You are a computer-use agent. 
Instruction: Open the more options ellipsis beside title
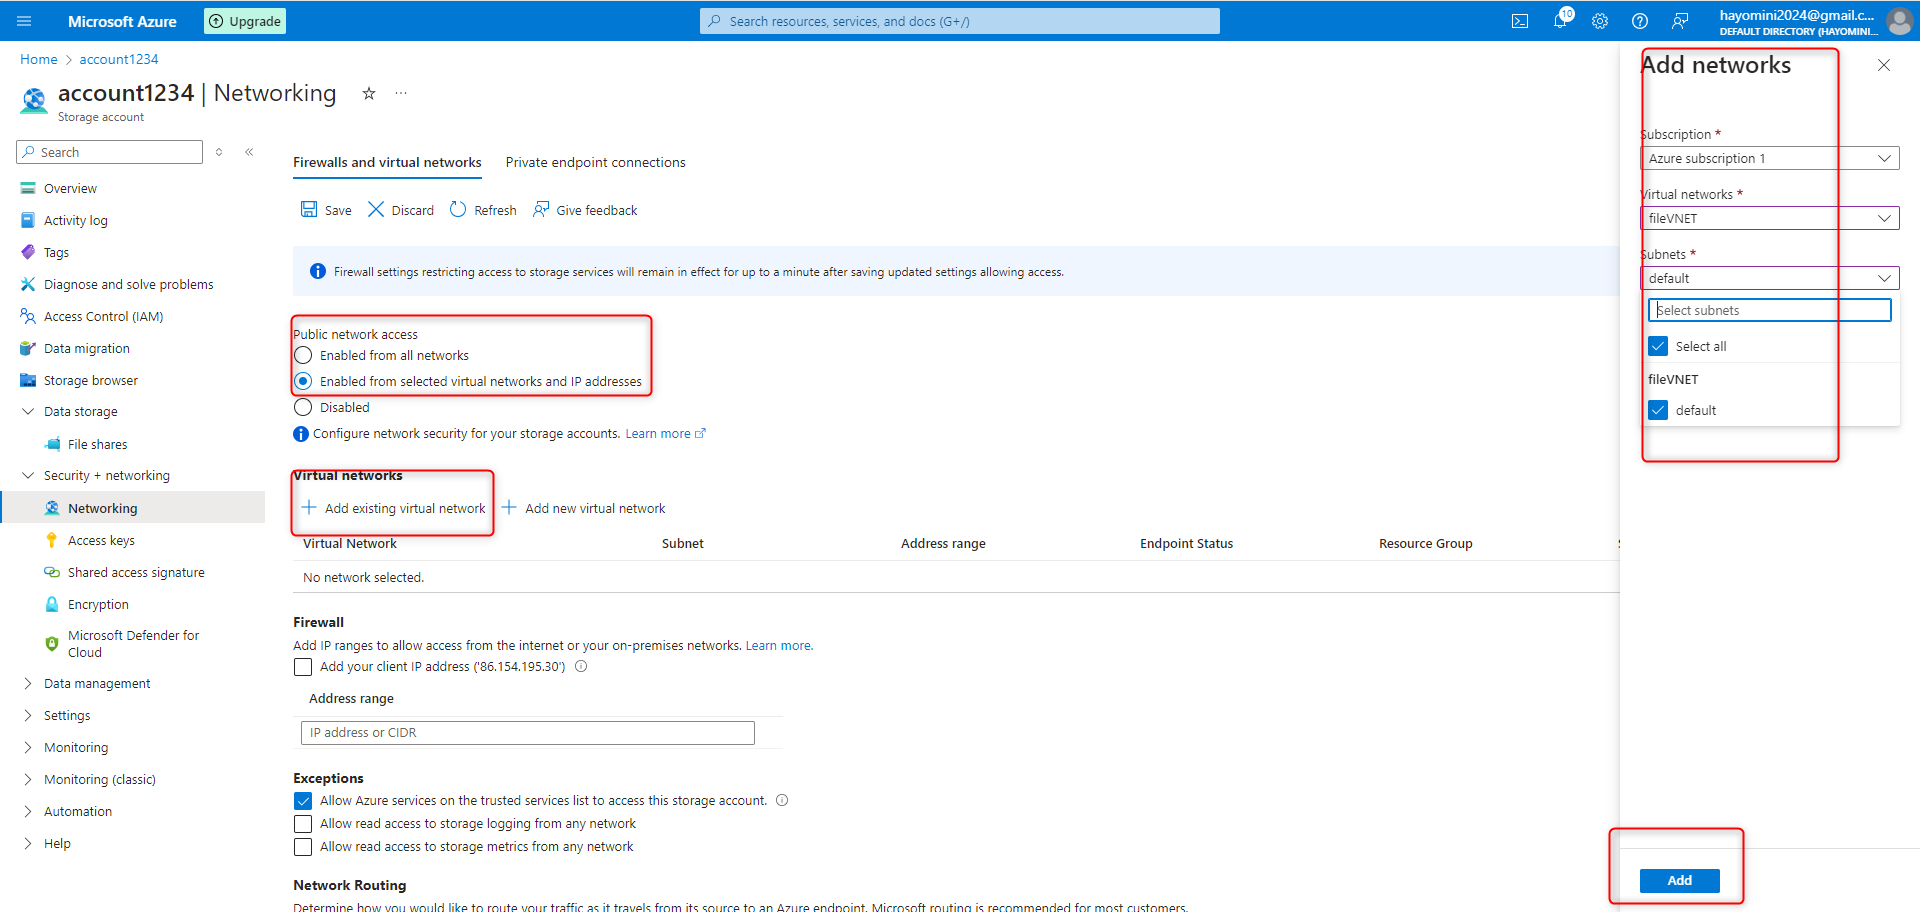click(401, 93)
